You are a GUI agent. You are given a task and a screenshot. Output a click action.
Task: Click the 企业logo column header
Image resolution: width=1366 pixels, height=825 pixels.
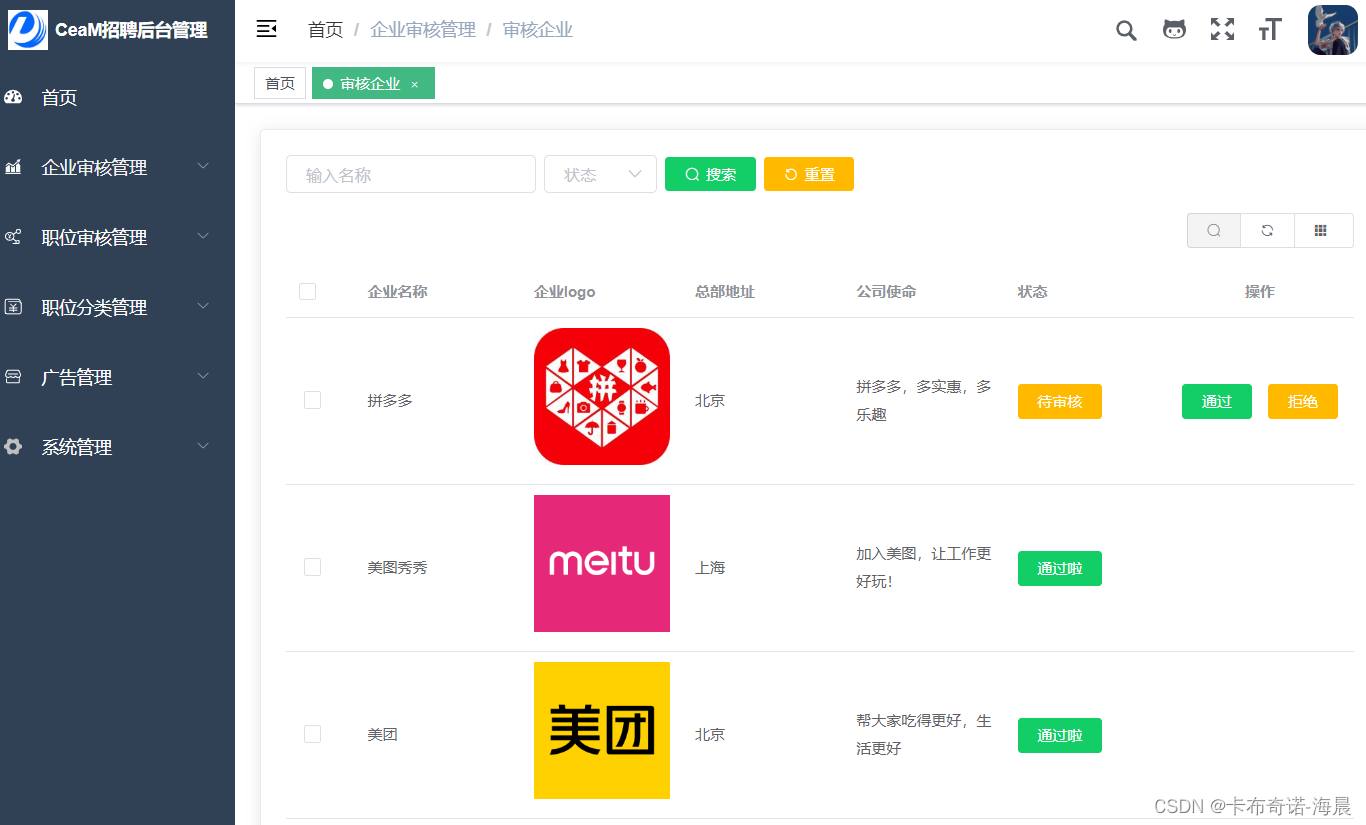pos(565,292)
